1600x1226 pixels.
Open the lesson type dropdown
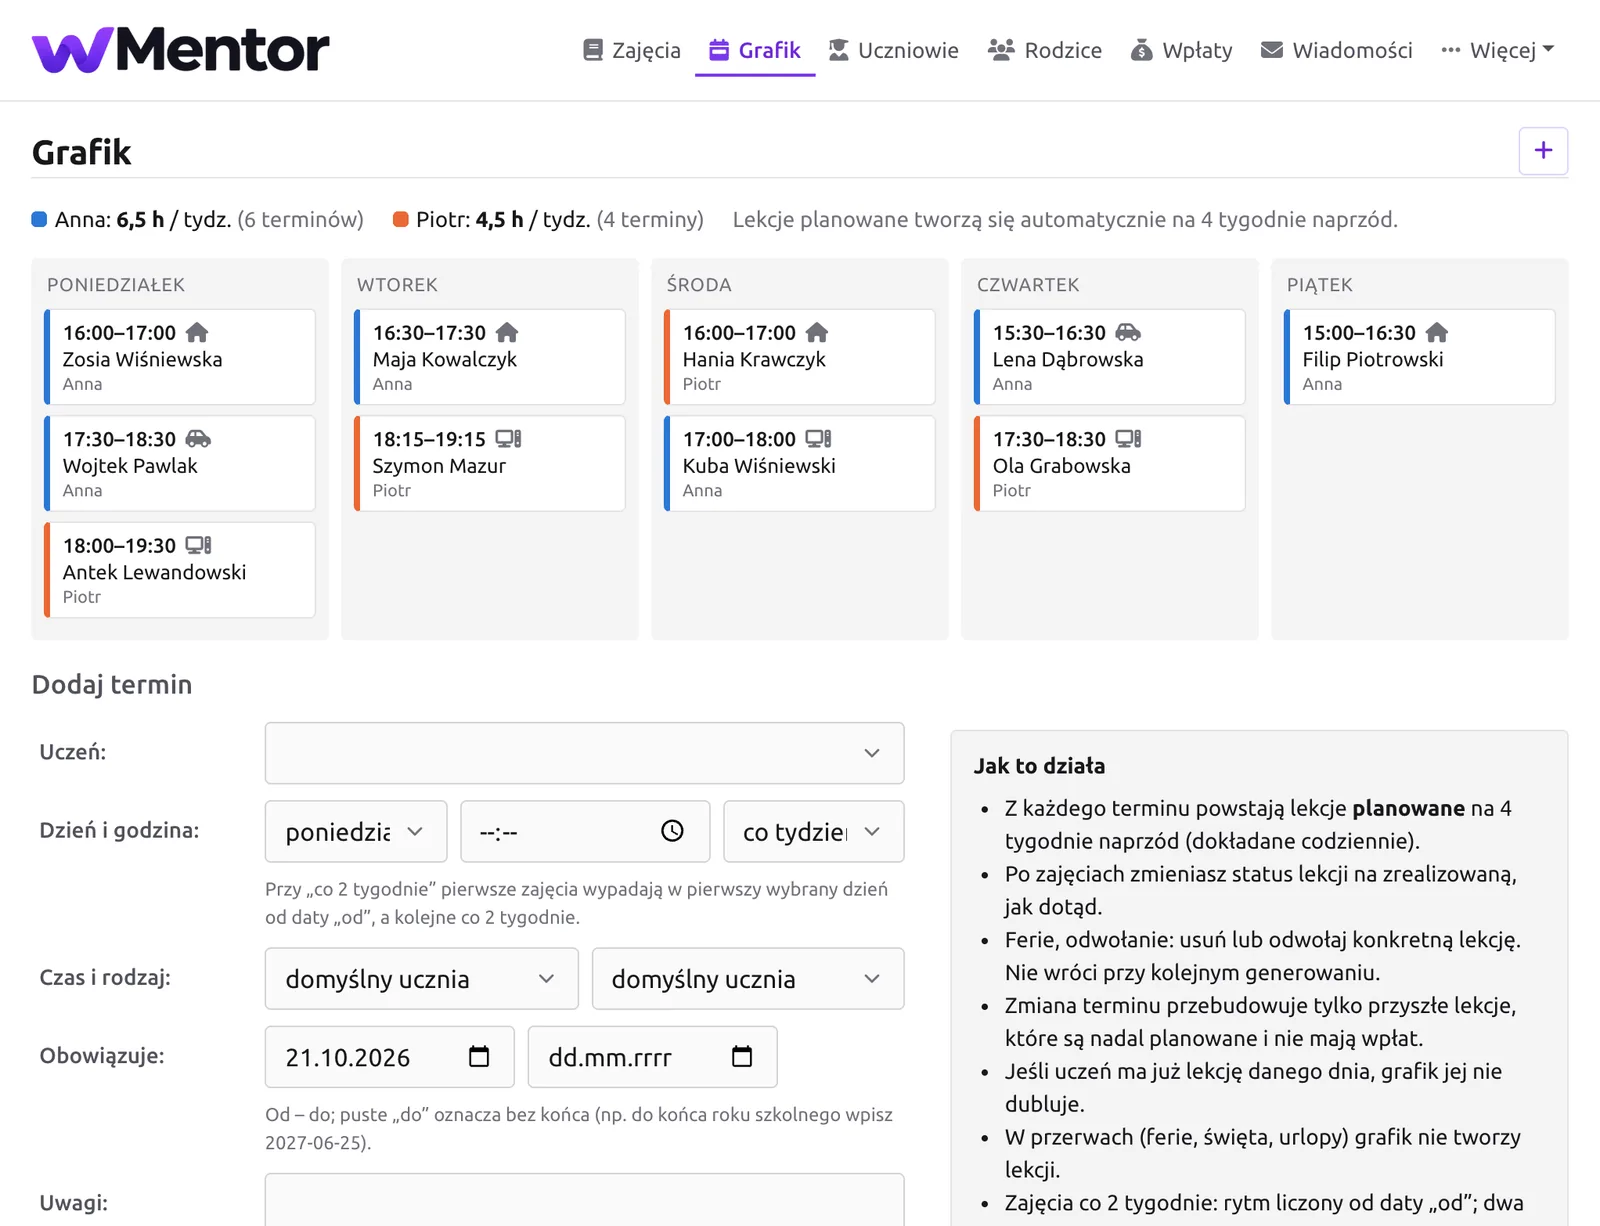pos(748,979)
